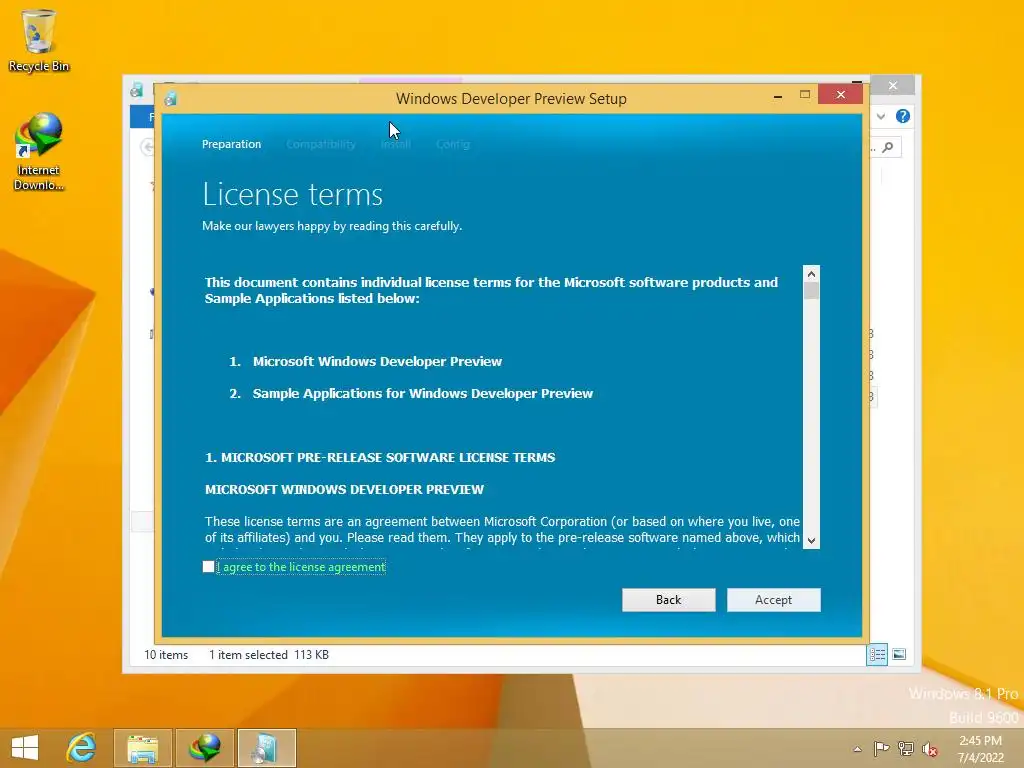Select the Install step tab
Image resolution: width=1024 pixels, height=768 pixels.
tap(396, 144)
